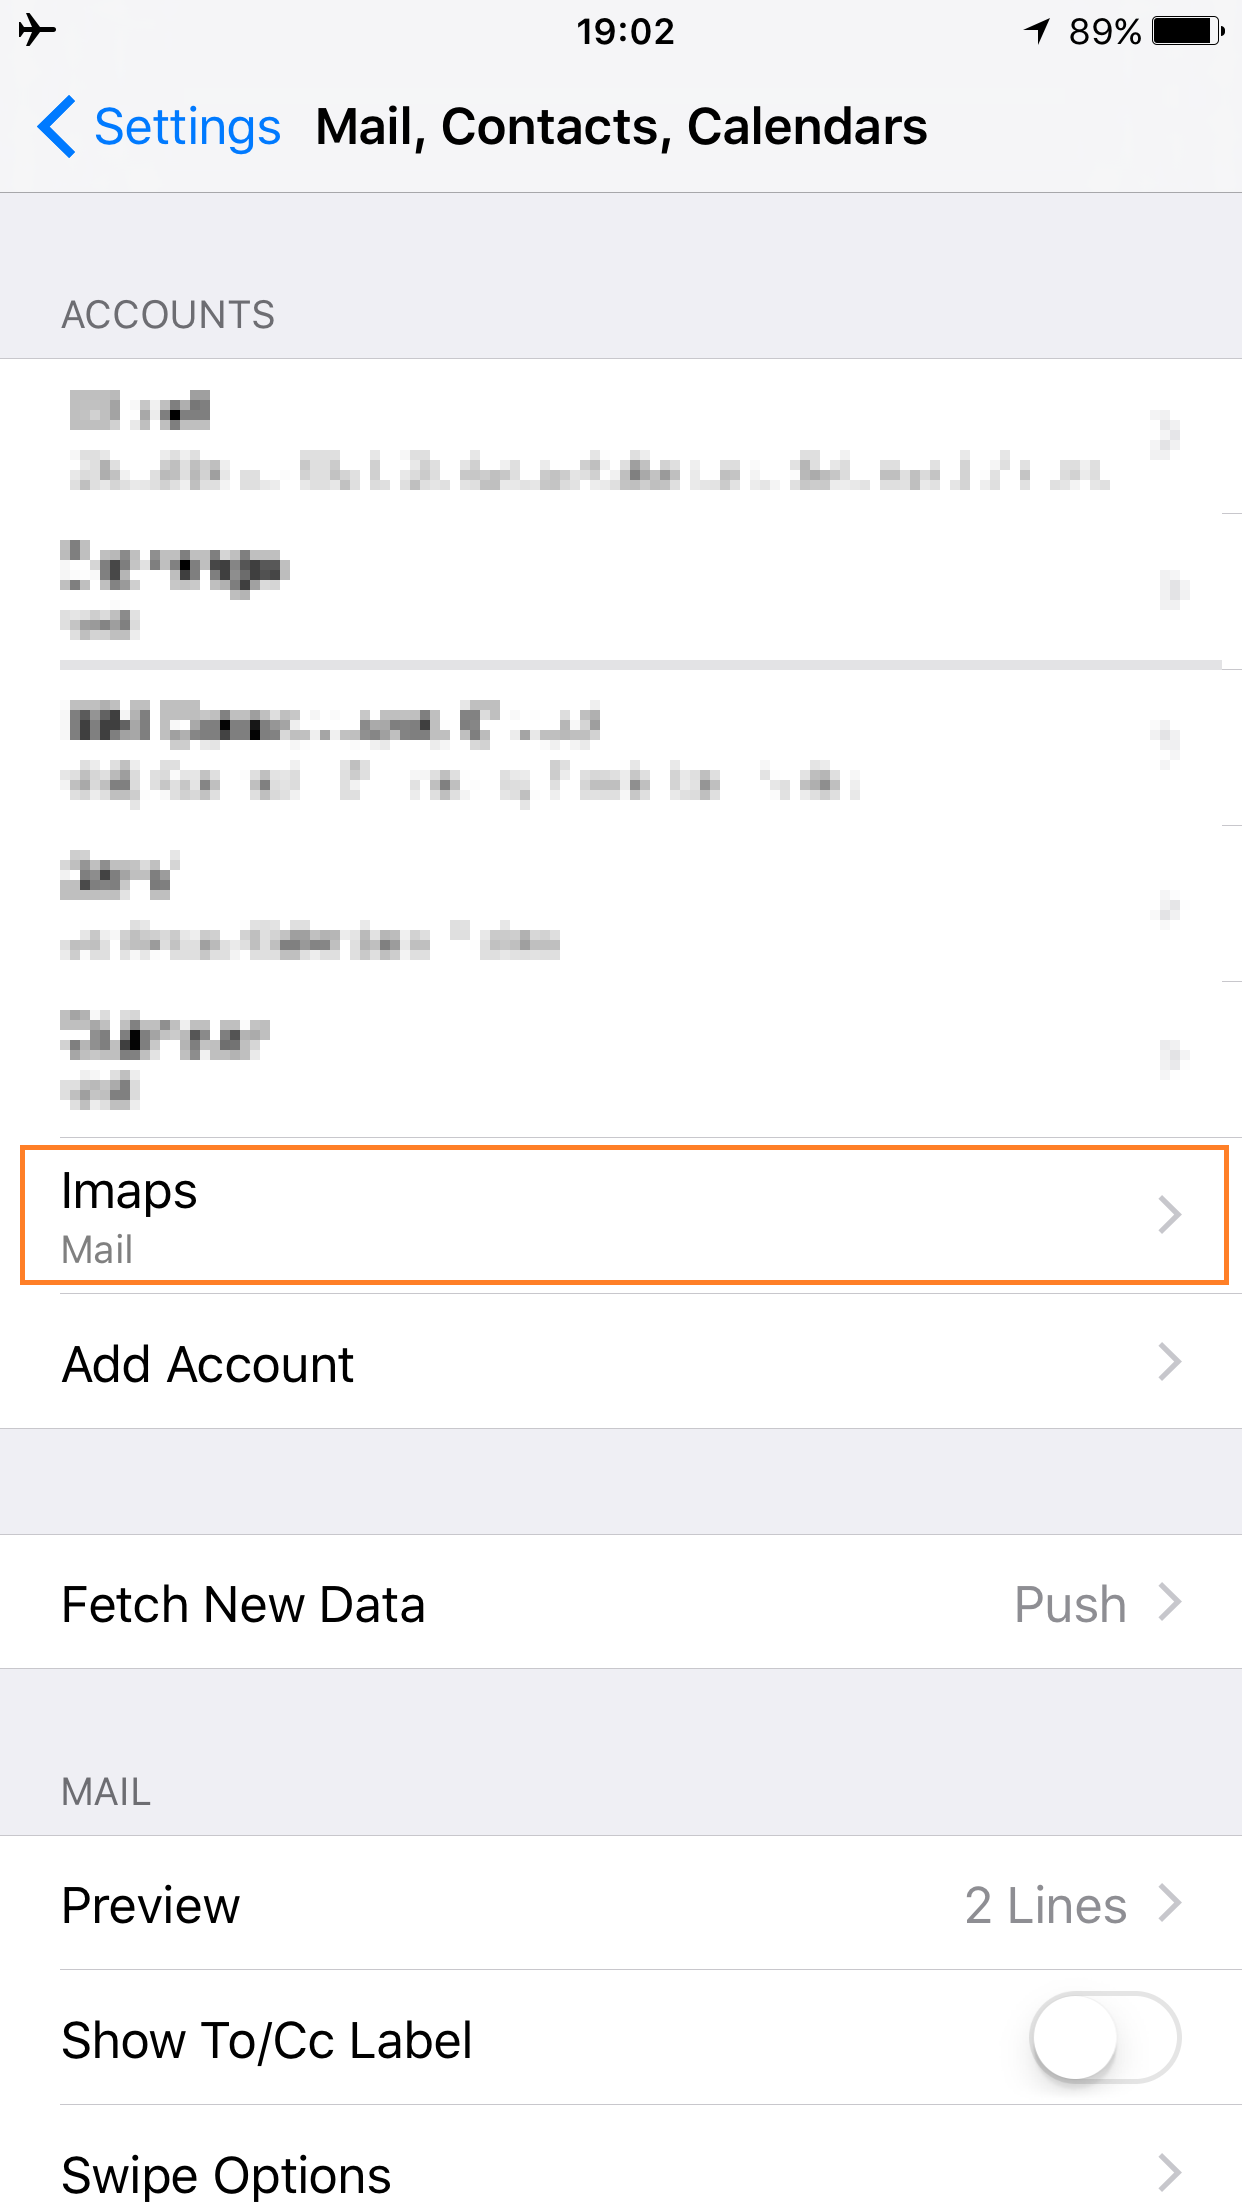
Task: Expand Fetch New Data Push chevron
Action: 1169,1602
